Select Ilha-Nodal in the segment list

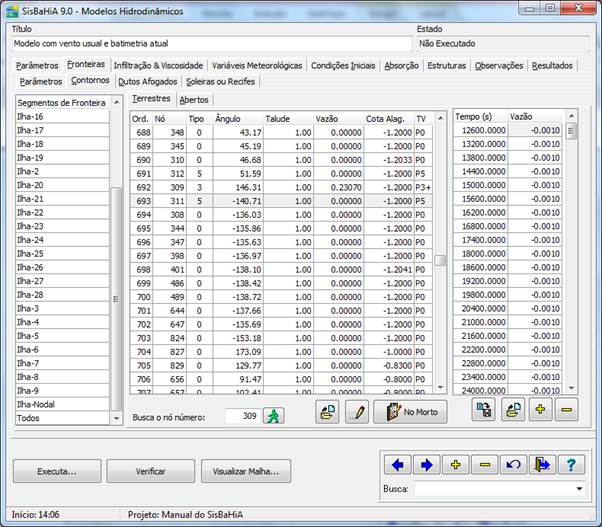[62, 404]
